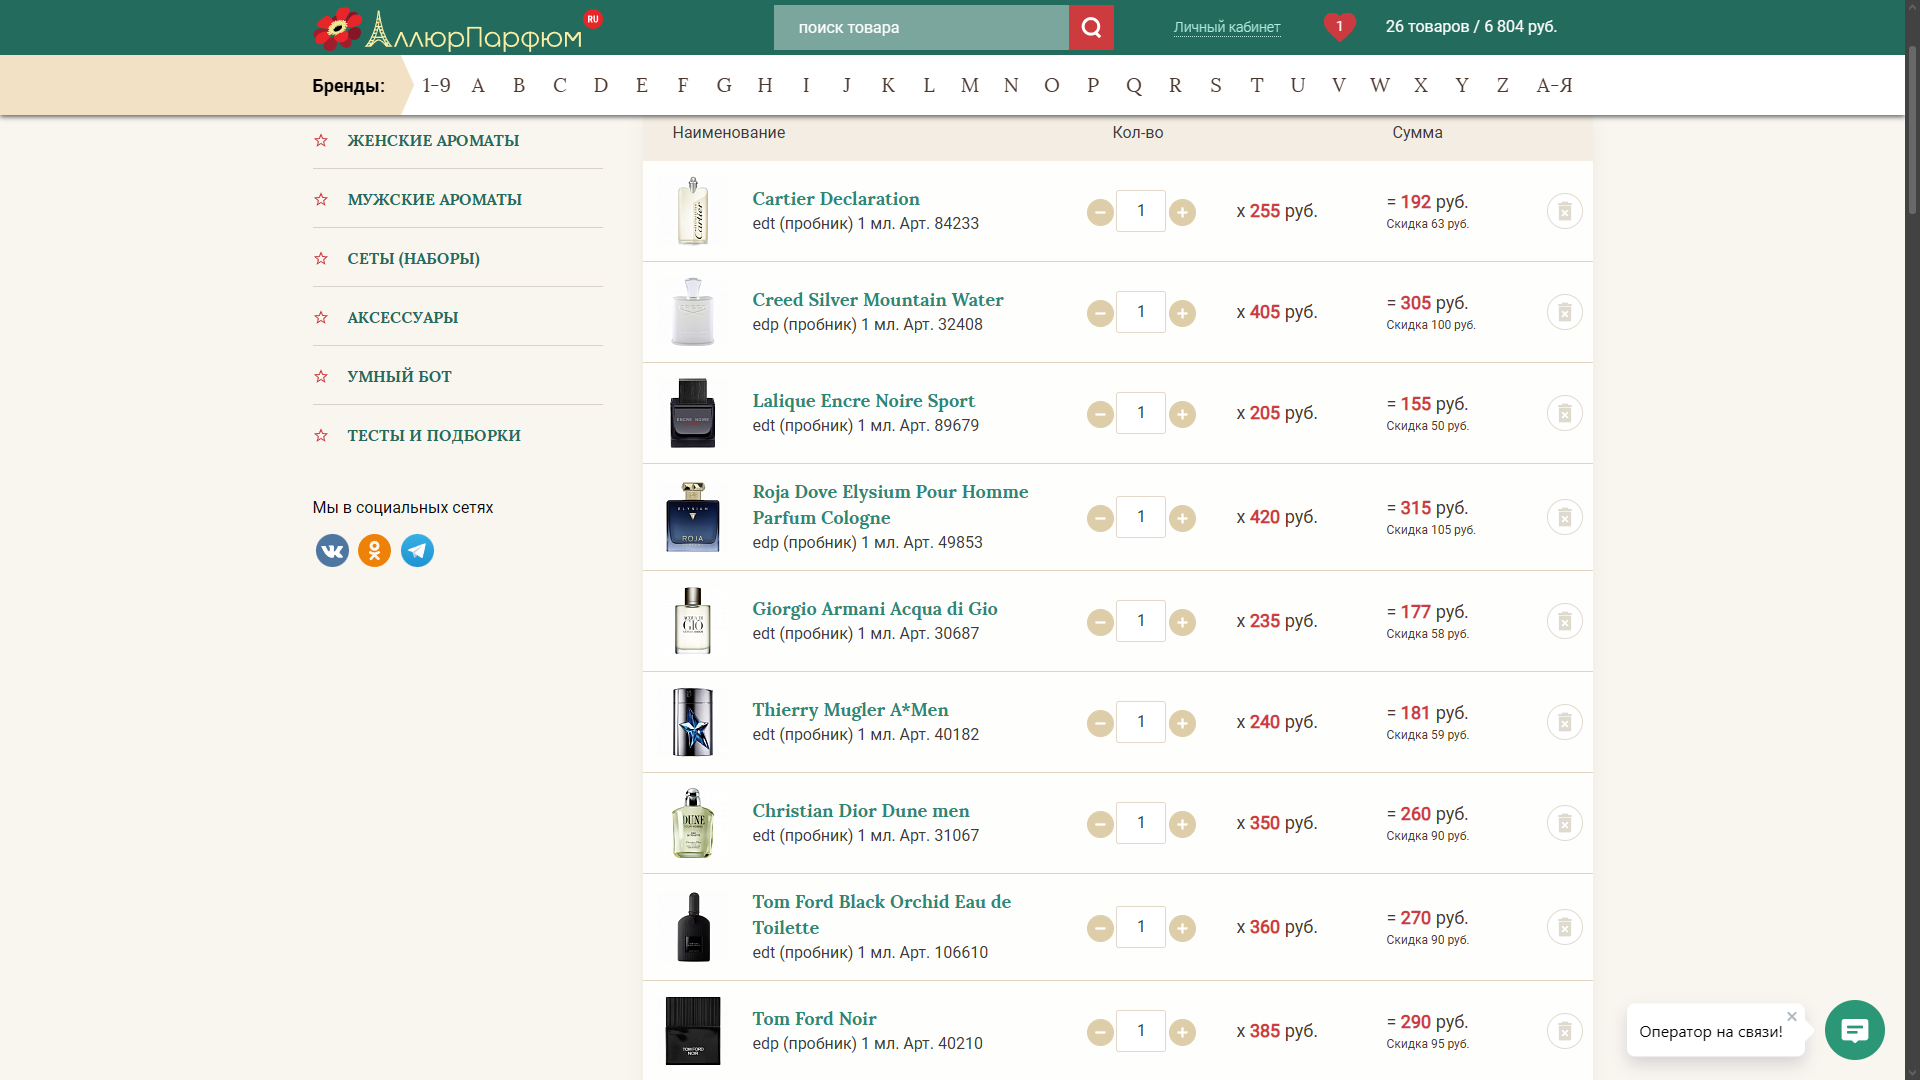1920x1080 pixels.
Task: Open the favorites heart icon
Action: coord(1339,27)
